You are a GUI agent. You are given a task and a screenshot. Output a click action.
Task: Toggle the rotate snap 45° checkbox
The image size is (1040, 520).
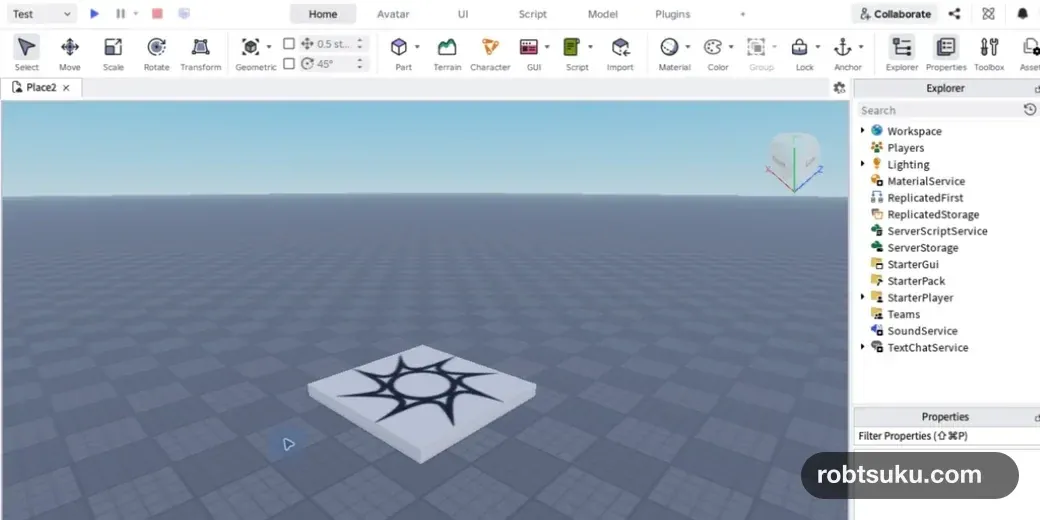pyautogui.click(x=289, y=64)
